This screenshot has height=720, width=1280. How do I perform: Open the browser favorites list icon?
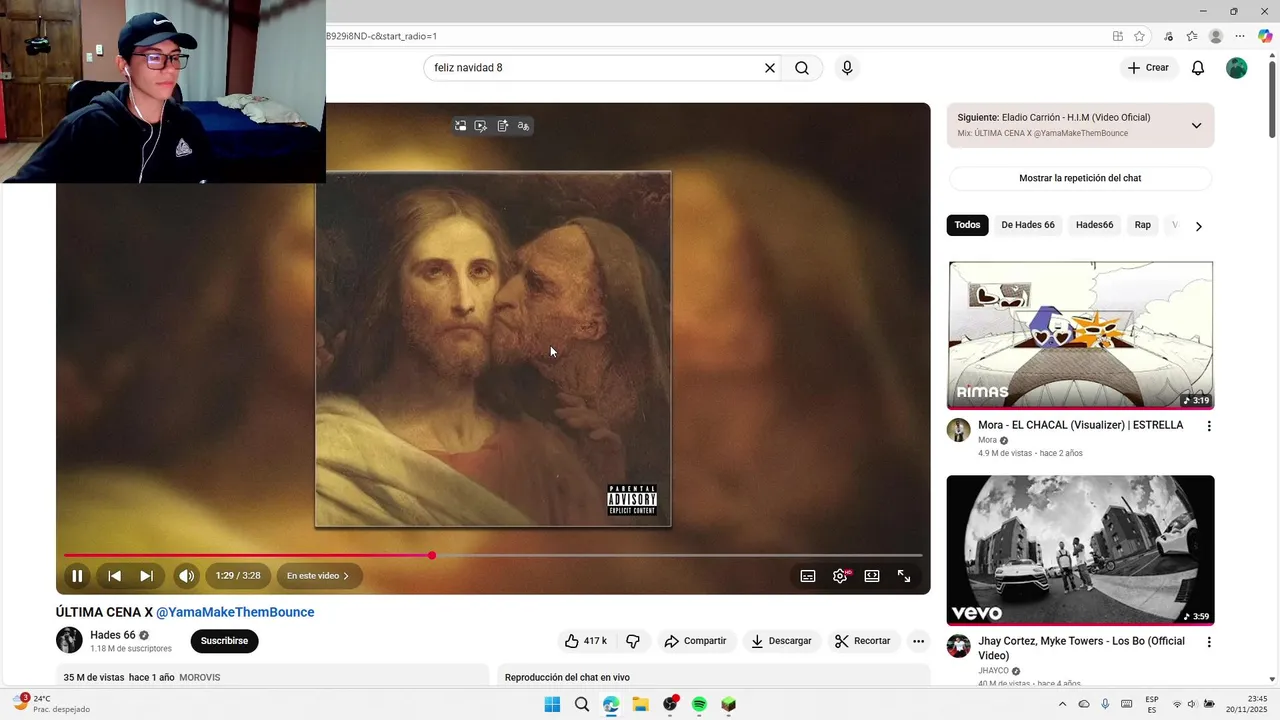(x=1192, y=36)
